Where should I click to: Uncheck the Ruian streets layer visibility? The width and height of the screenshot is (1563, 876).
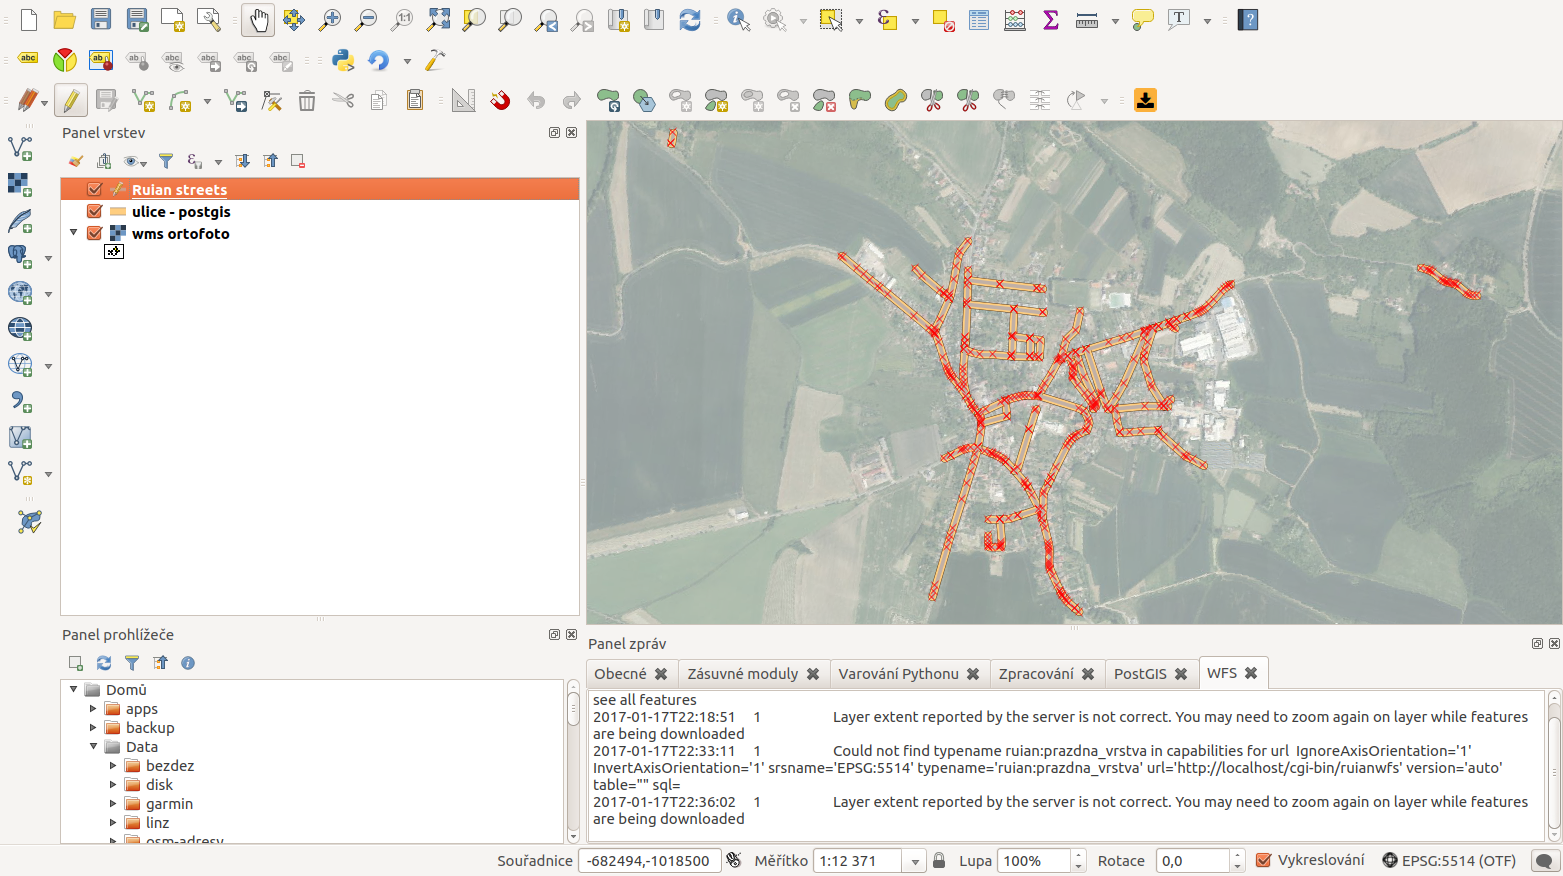95,189
